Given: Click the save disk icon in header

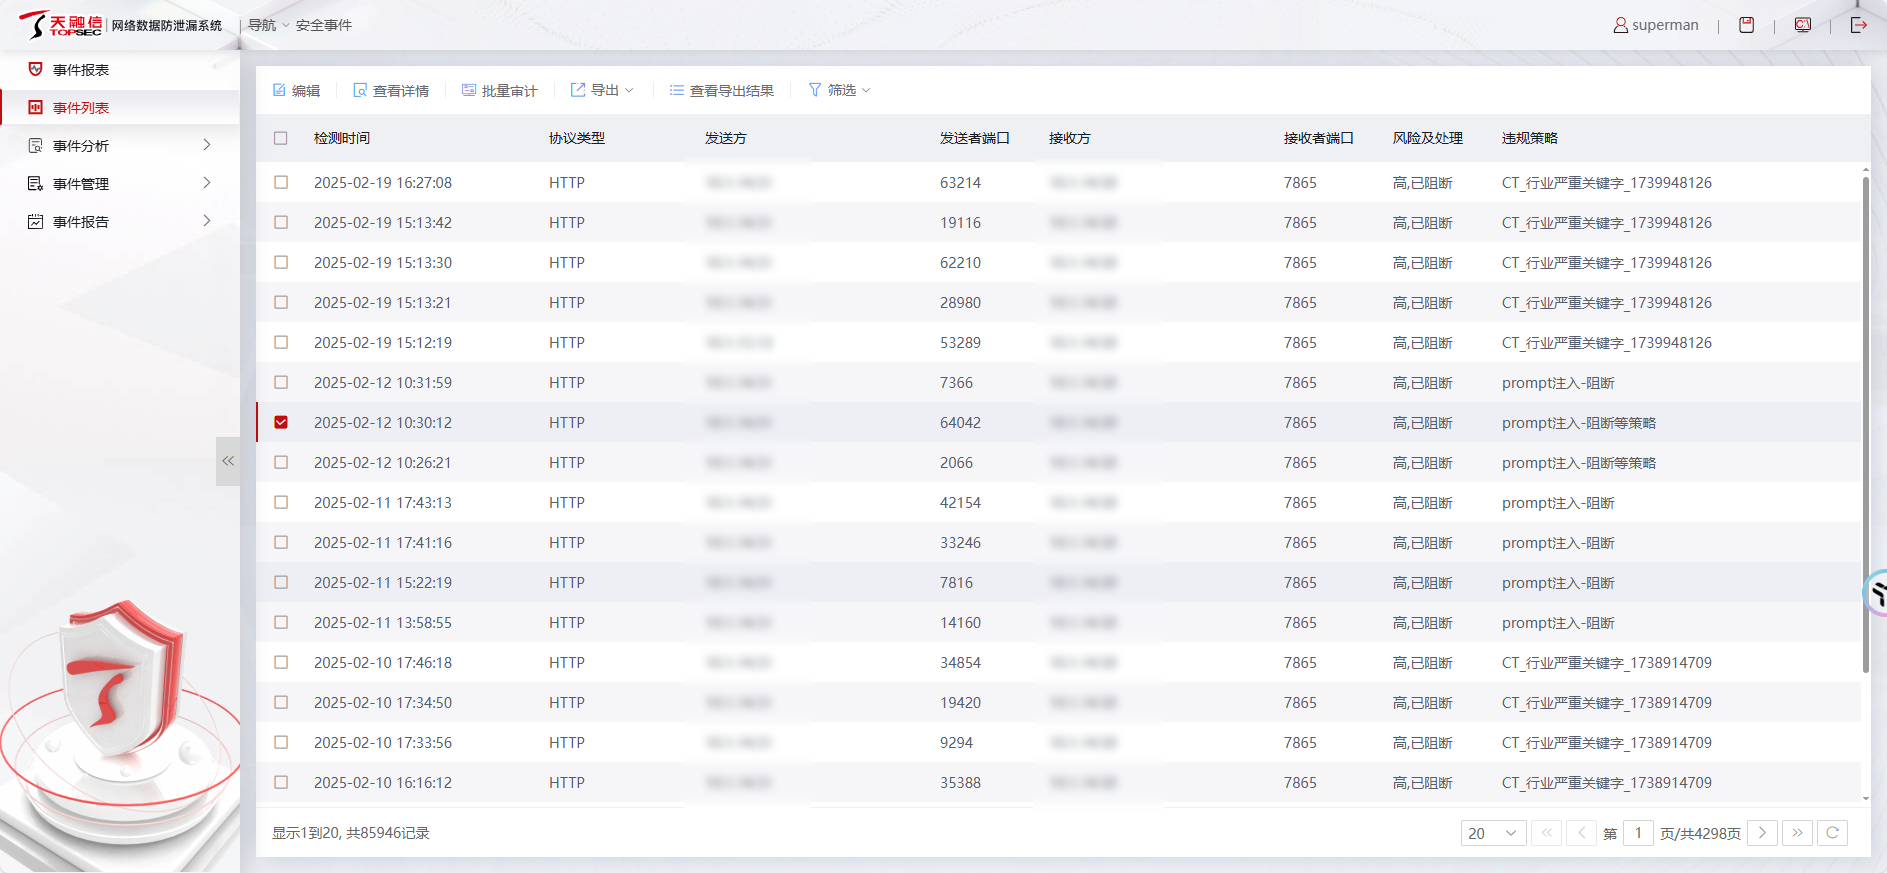Looking at the screenshot, I should (x=1746, y=25).
